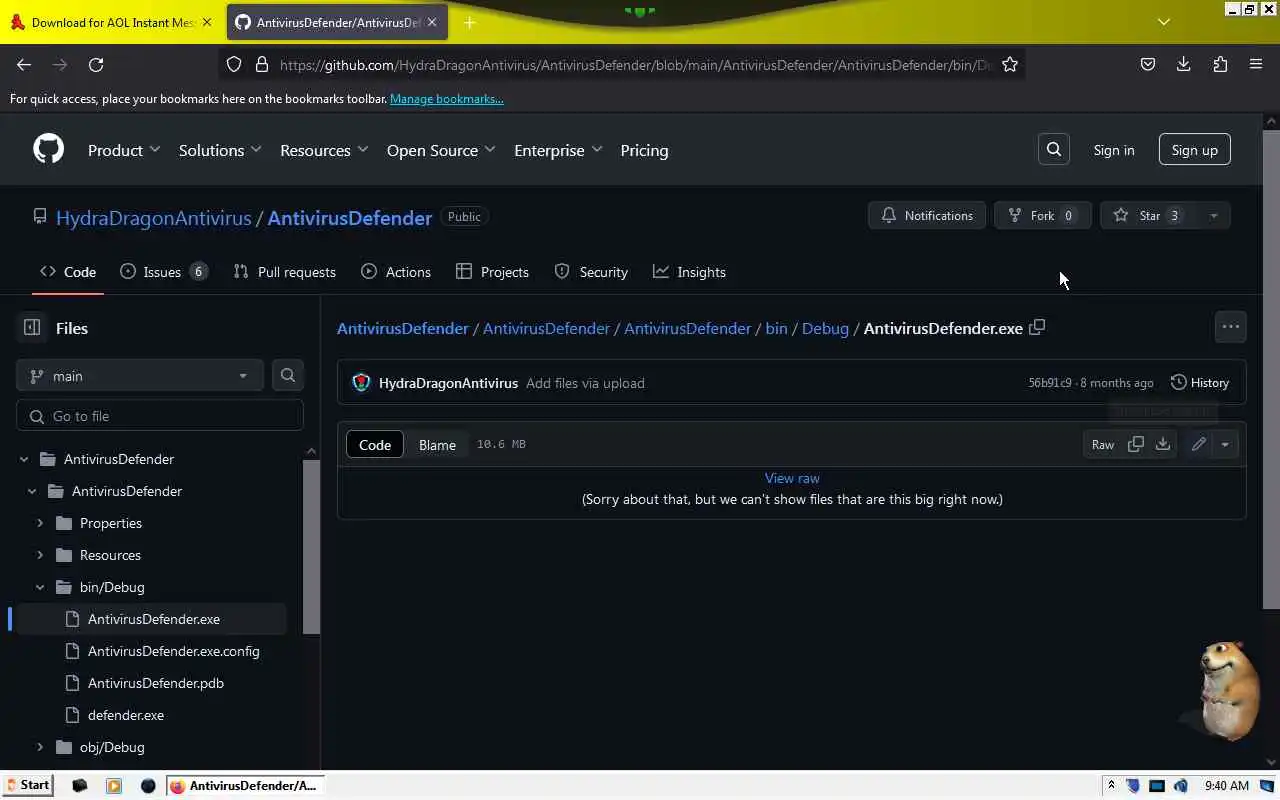The image size is (1280, 800).
Task: Click the HydraDragonAntivirus avatar icon in the commit row
Action: [x=361, y=383]
